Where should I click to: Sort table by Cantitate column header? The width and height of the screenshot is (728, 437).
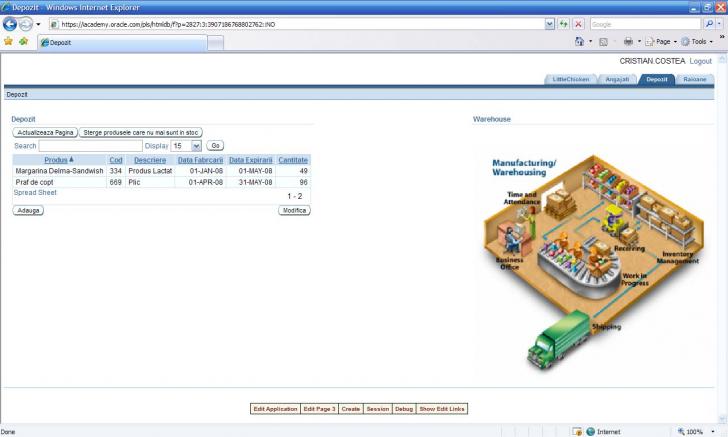click(293, 160)
